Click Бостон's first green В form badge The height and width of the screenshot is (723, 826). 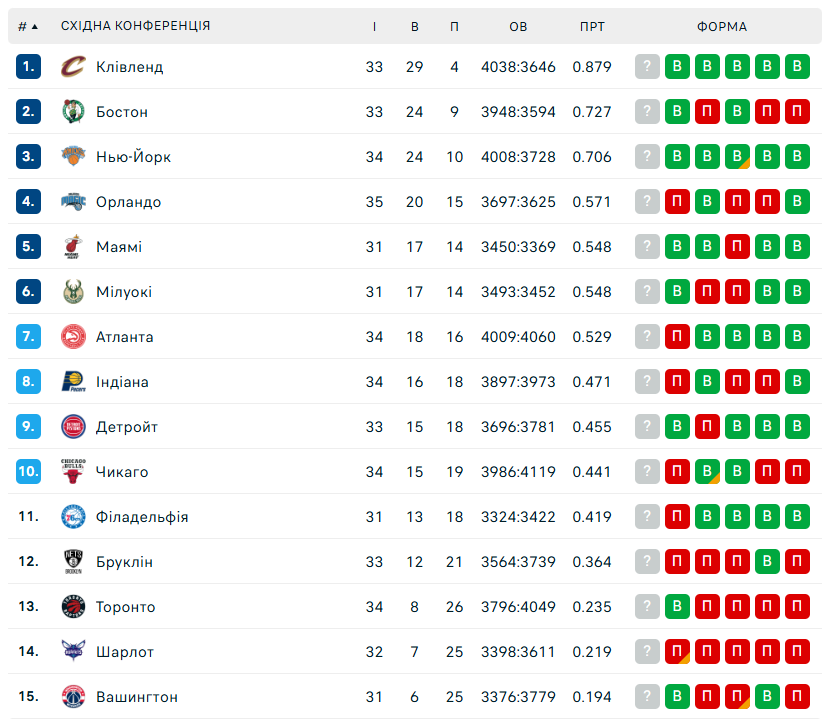[x=678, y=112]
